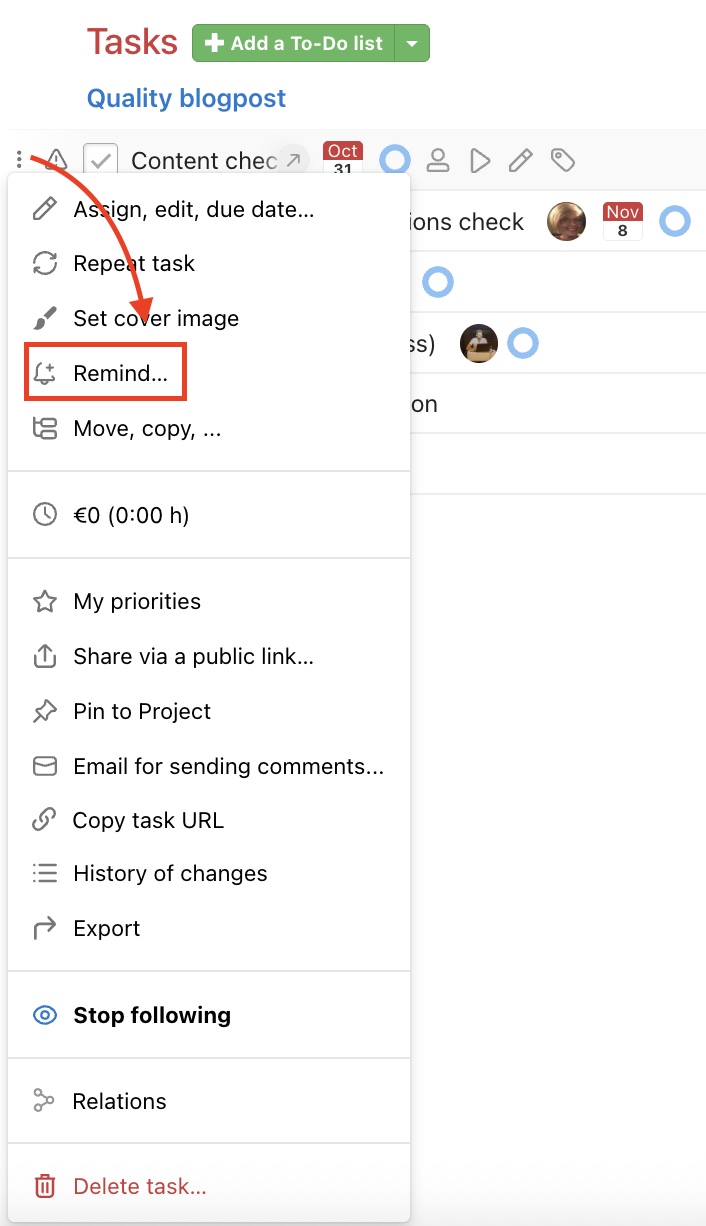The height and width of the screenshot is (1226, 706).
Task: Click the Nov 8 date badge
Action: tap(622, 220)
